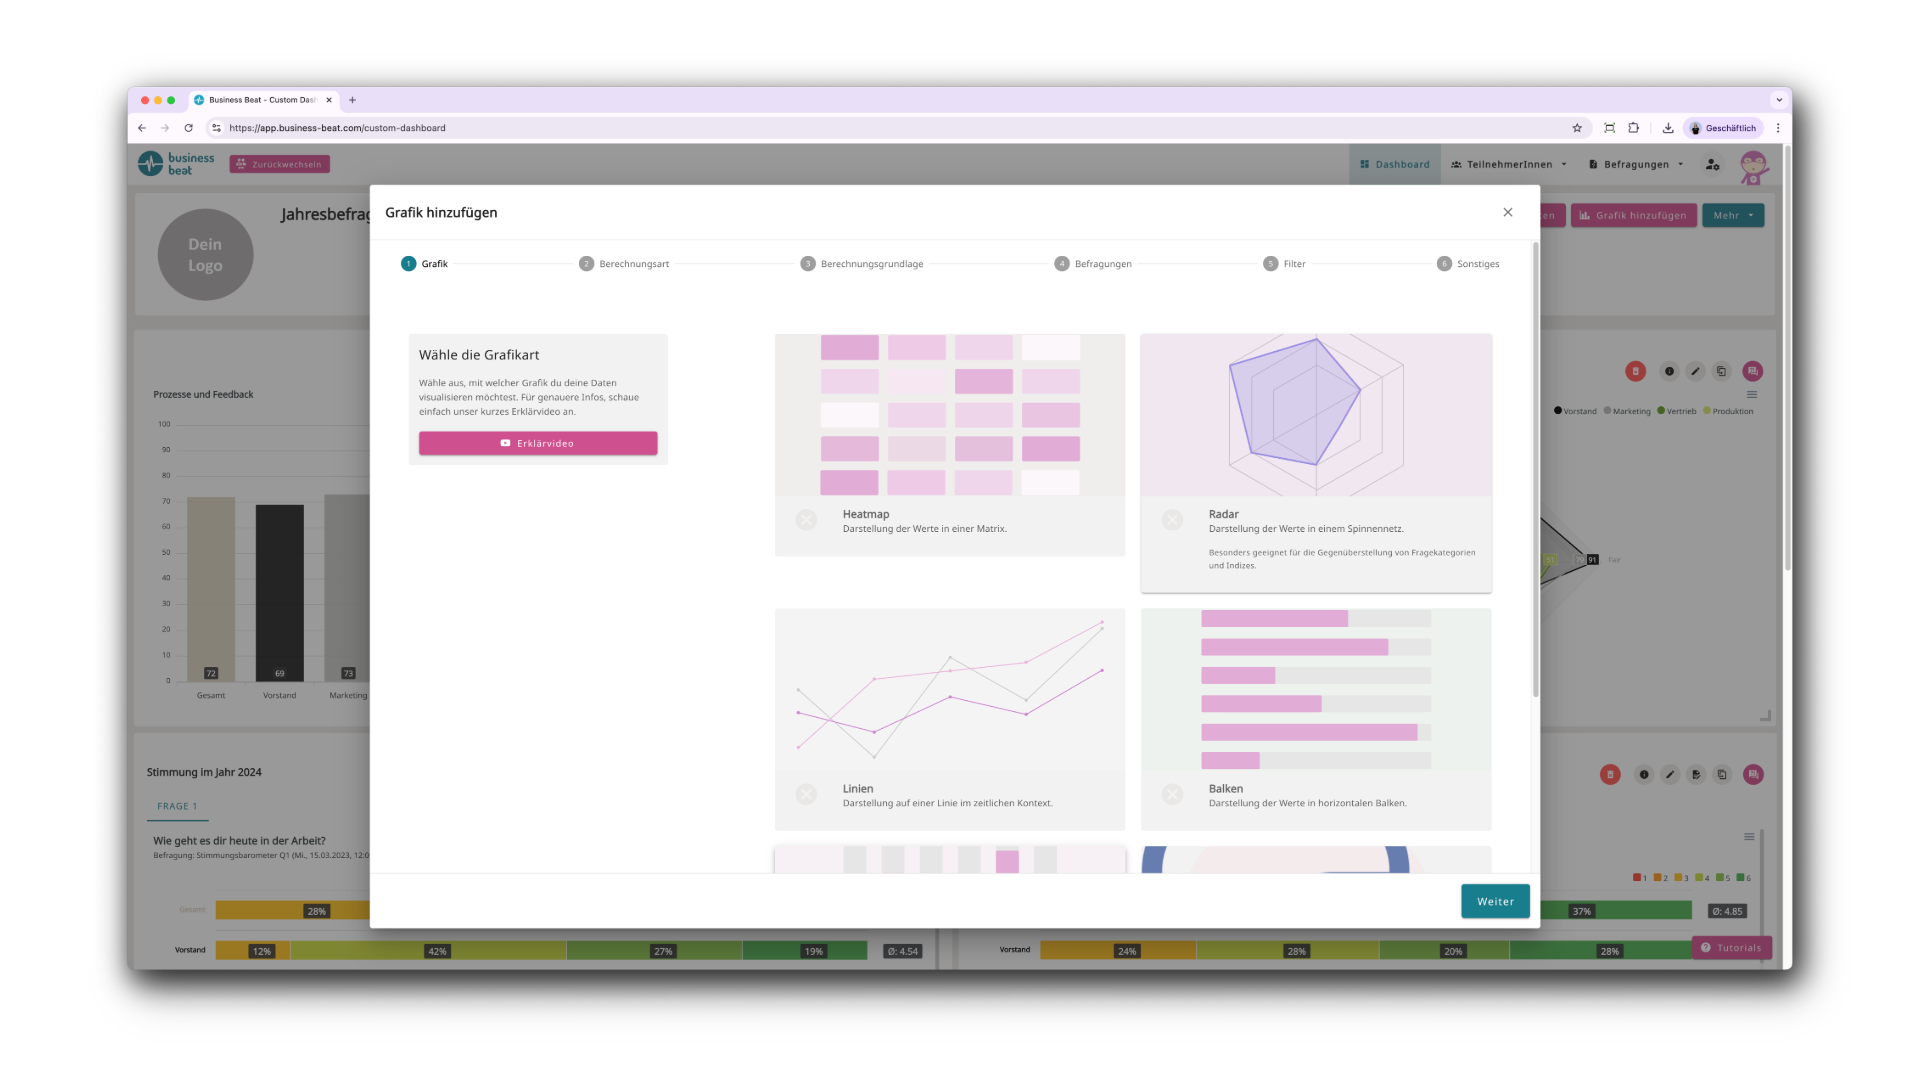Expand the Befragungen dropdown menu
This screenshot has height=1080, width=1920.
[x=1636, y=164]
